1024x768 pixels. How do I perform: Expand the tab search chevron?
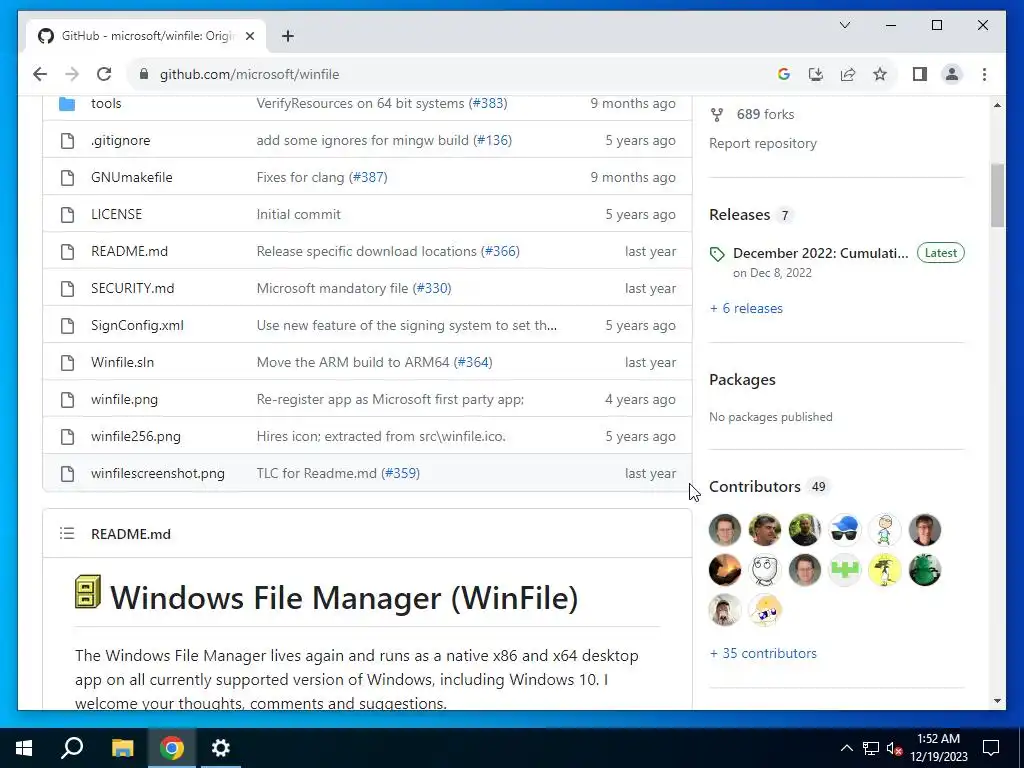844,25
